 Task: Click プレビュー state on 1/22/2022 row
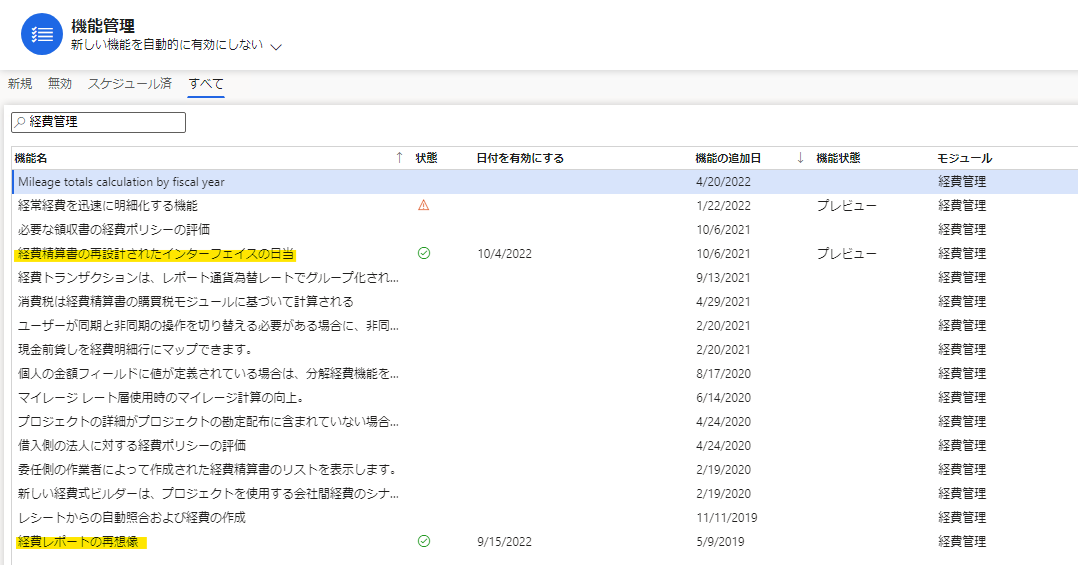coord(846,206)
